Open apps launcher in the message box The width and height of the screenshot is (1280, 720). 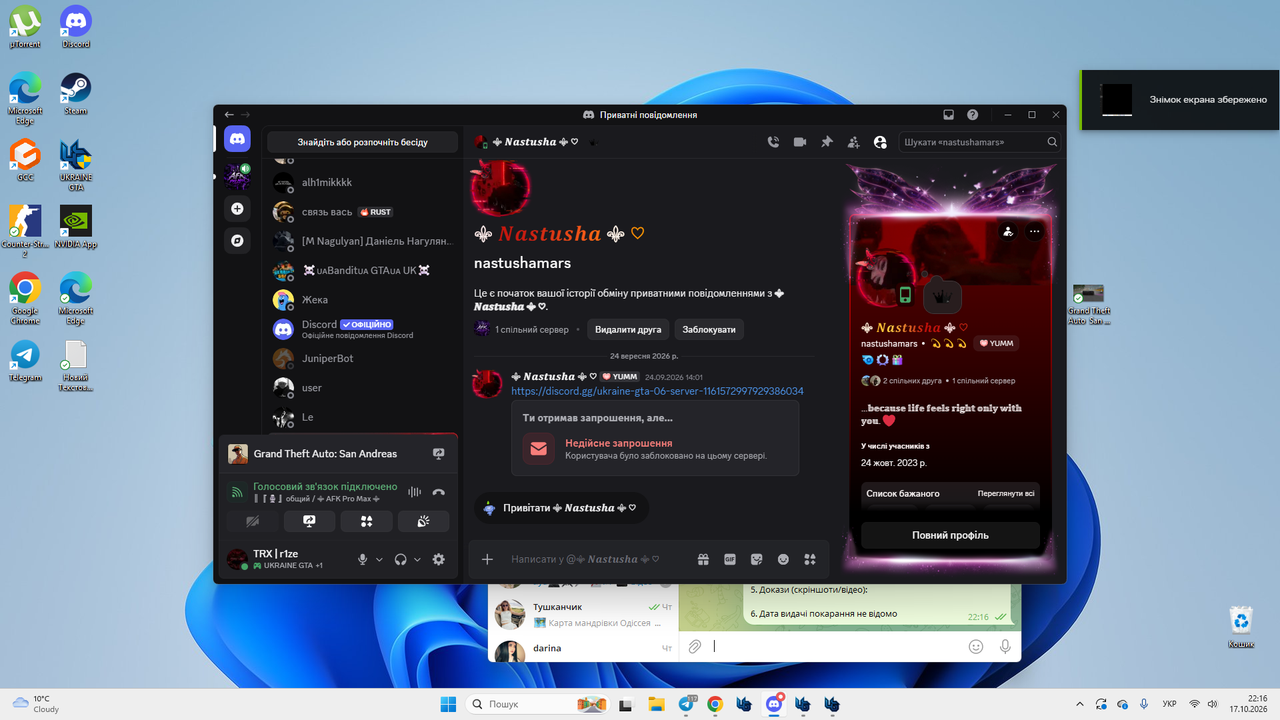(810, 560)
